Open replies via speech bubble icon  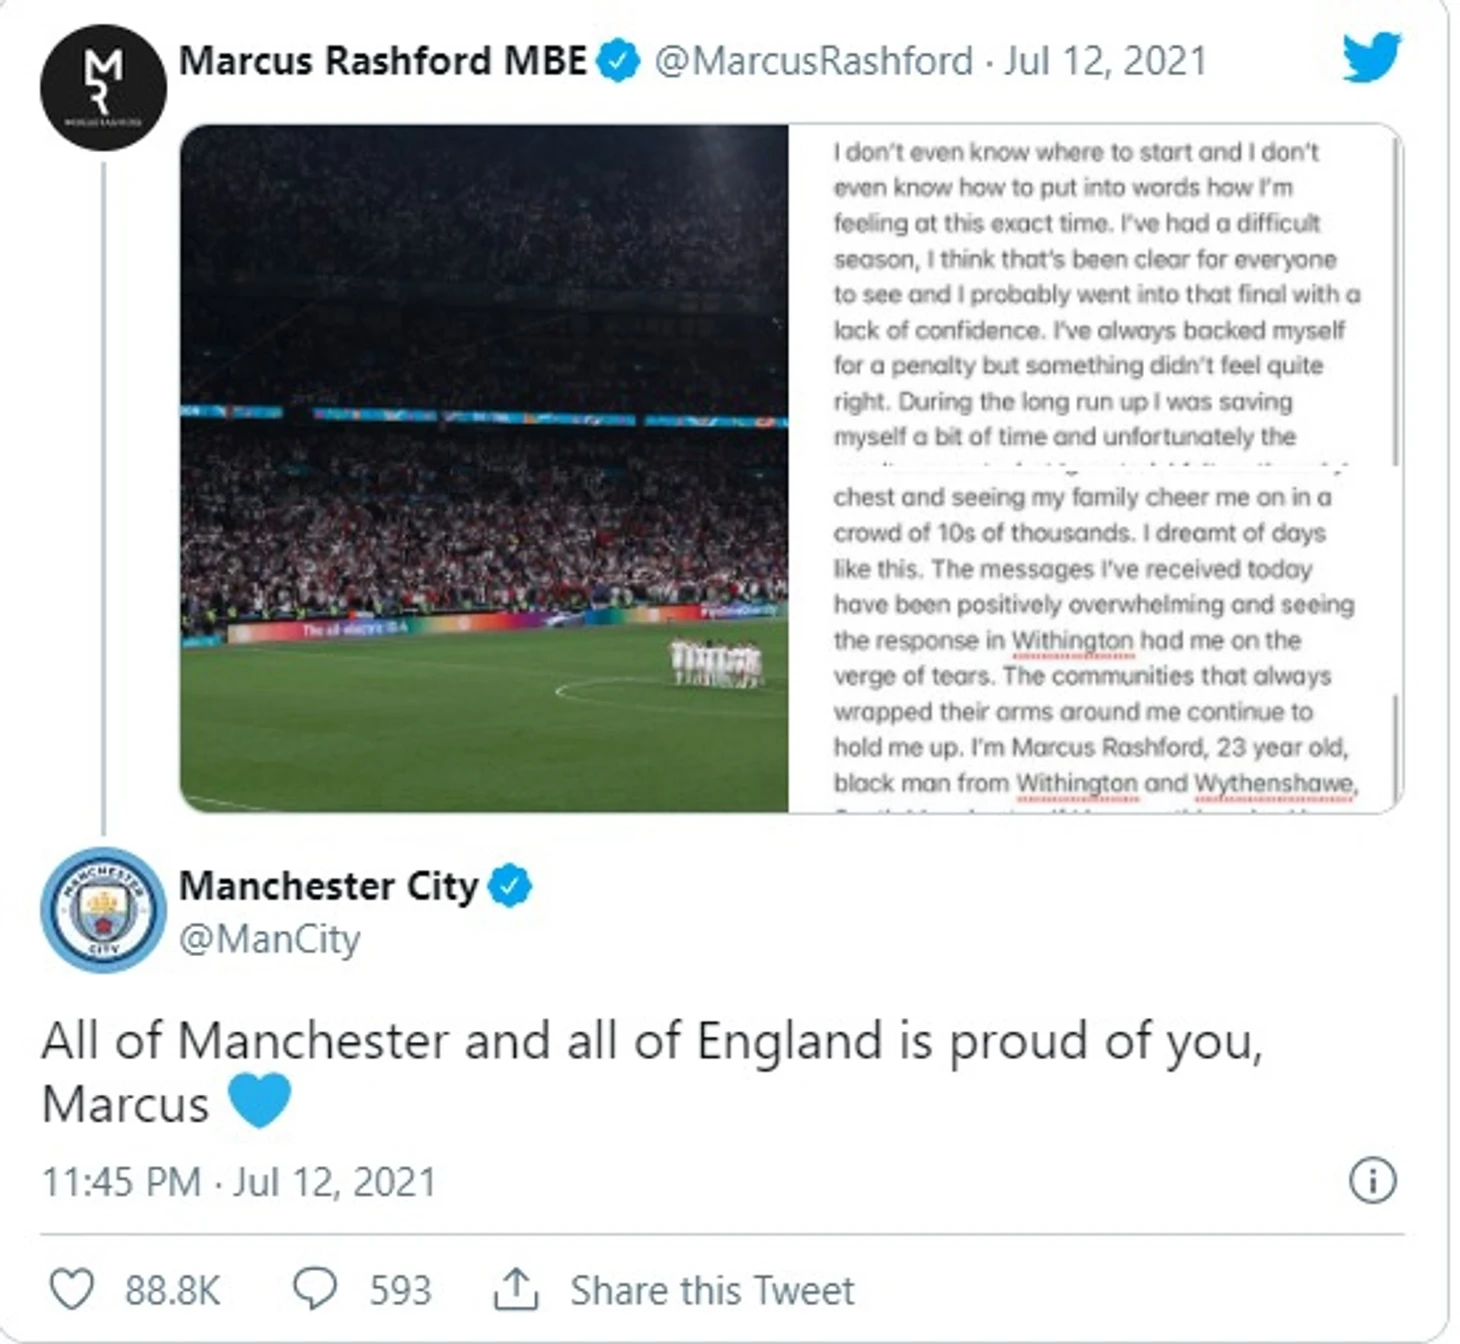[x=314, y=1289]
